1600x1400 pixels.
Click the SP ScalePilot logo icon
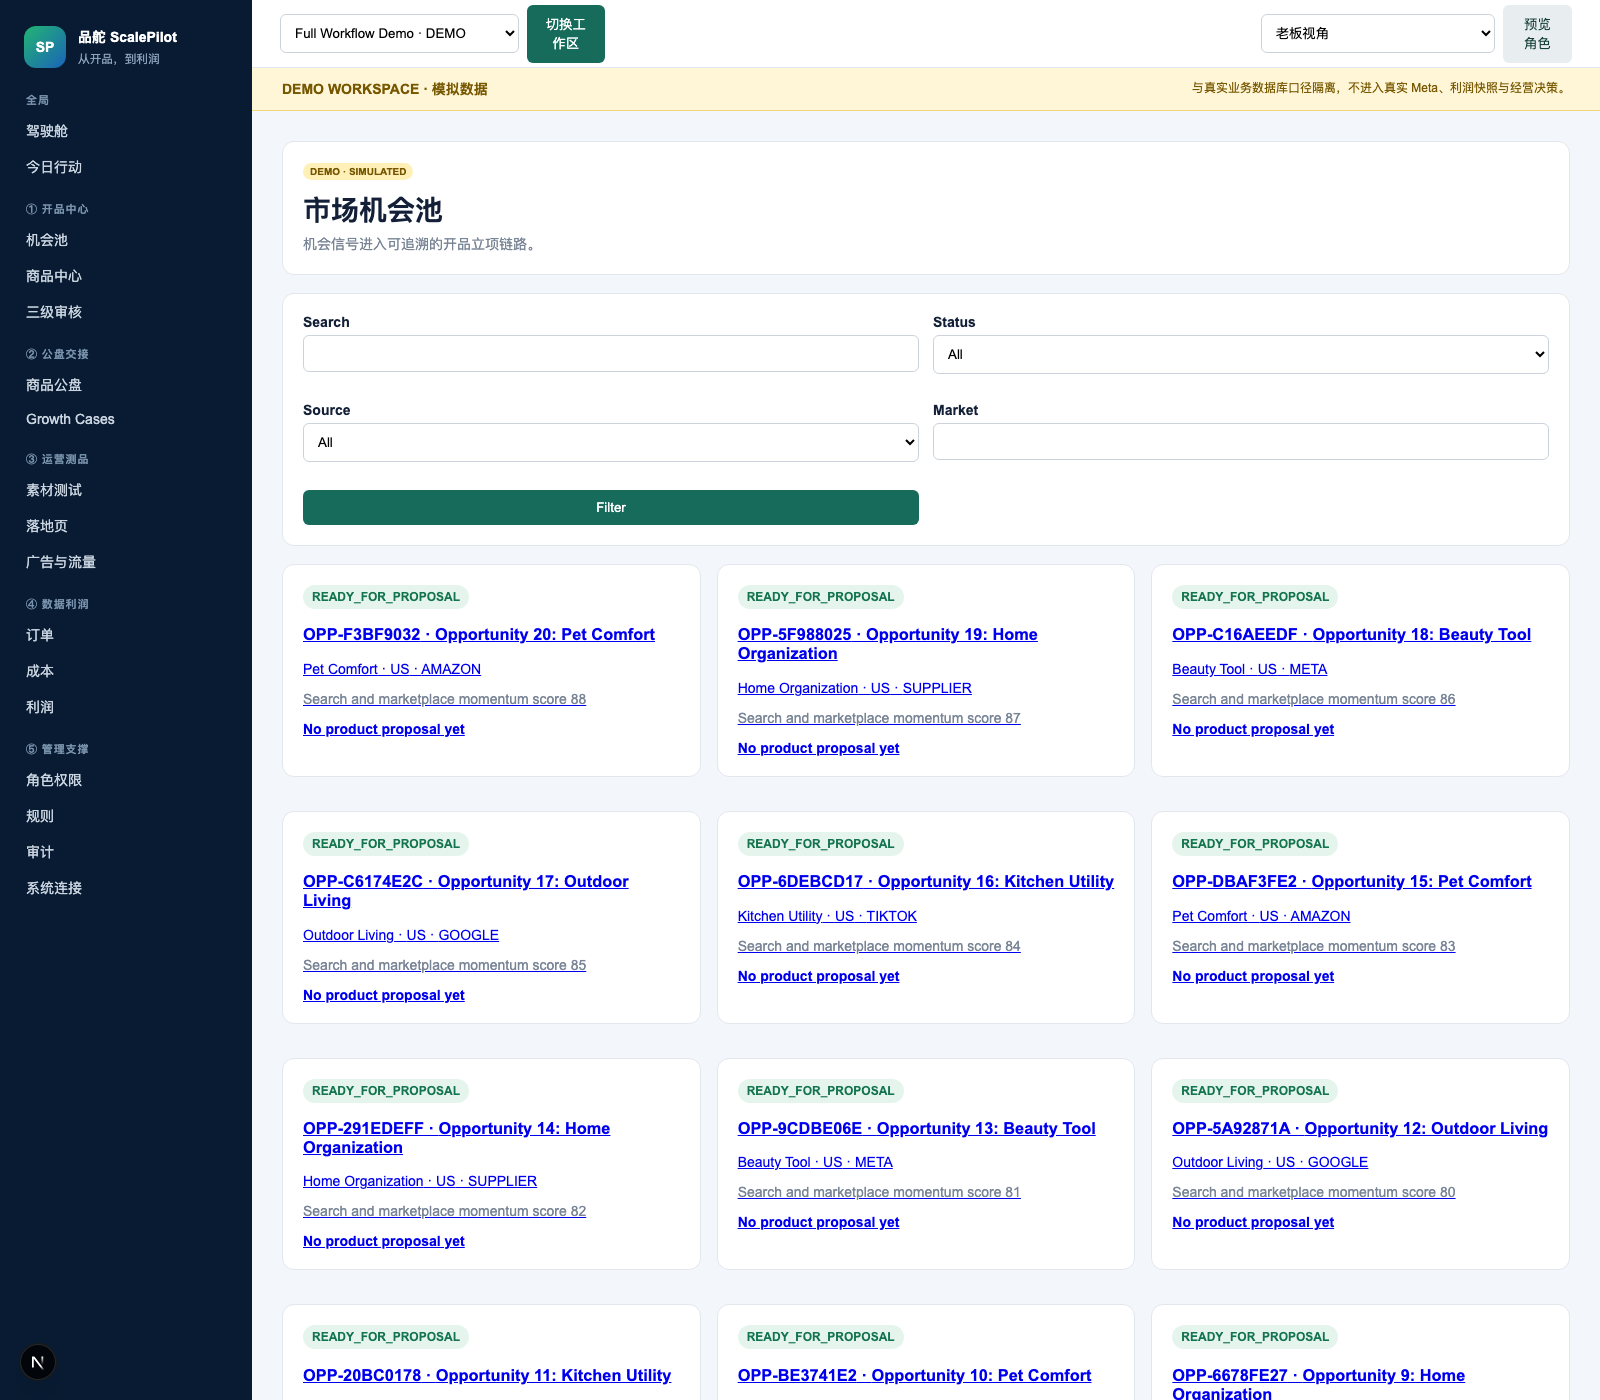tap(45, 47)
